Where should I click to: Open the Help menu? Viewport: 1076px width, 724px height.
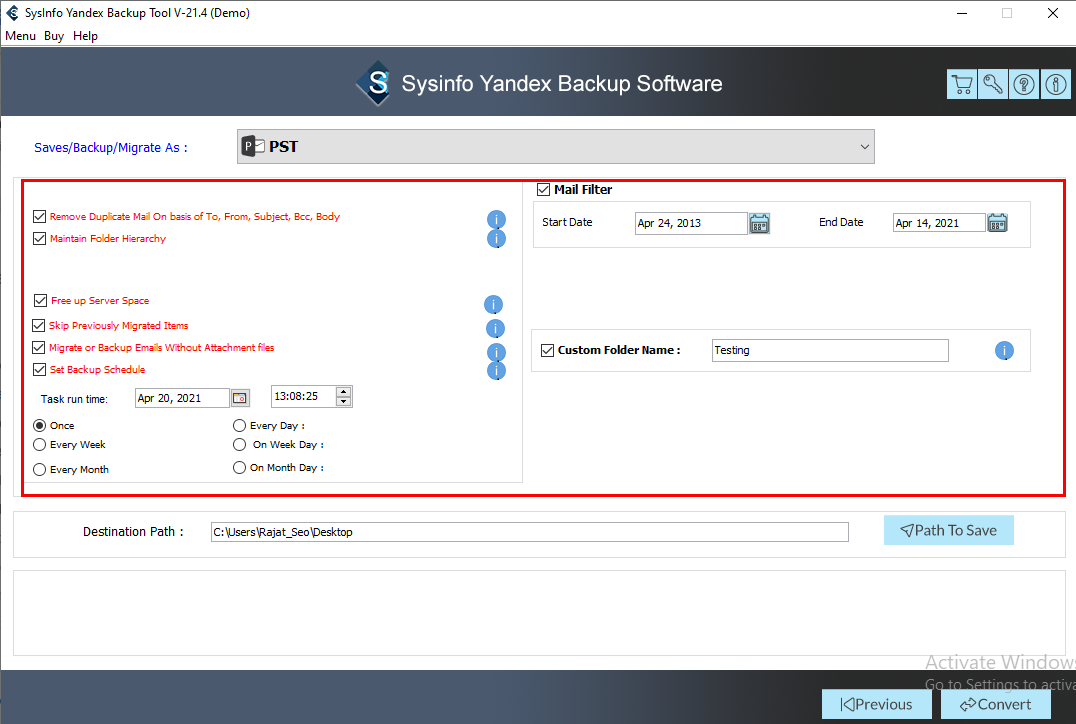86,36
